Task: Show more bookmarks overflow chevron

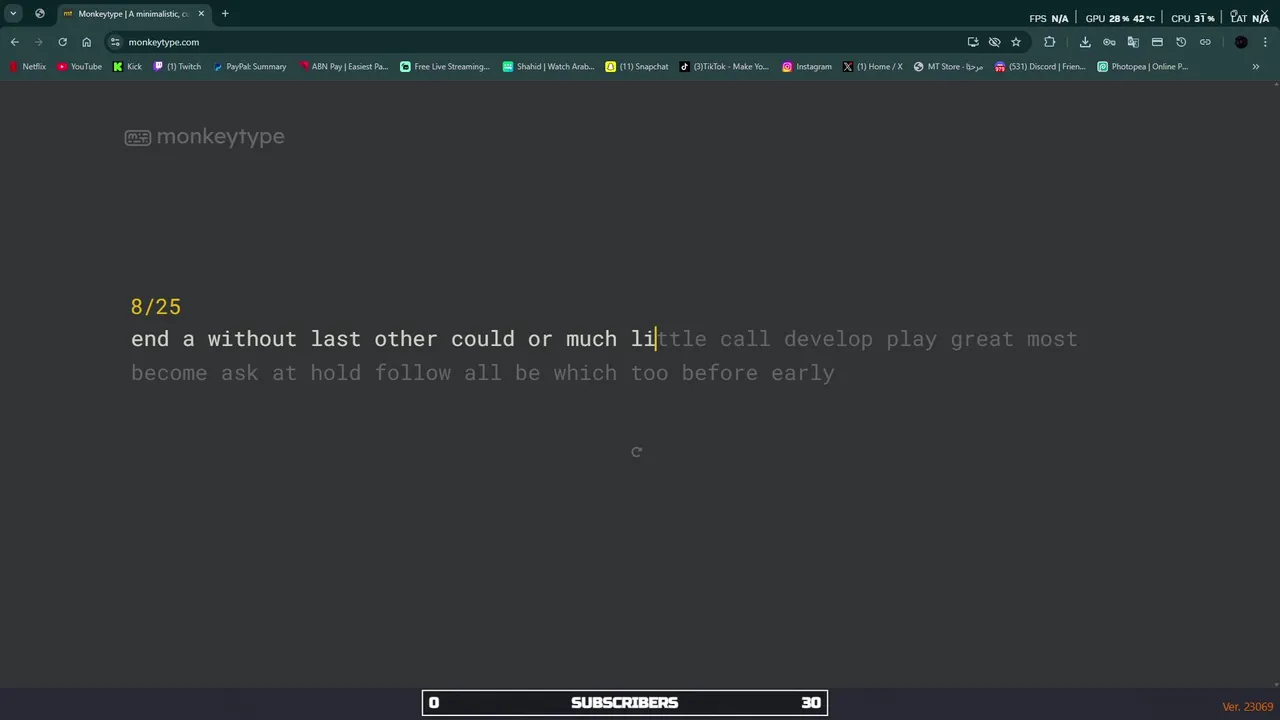Action: (x=1256, y=67)
